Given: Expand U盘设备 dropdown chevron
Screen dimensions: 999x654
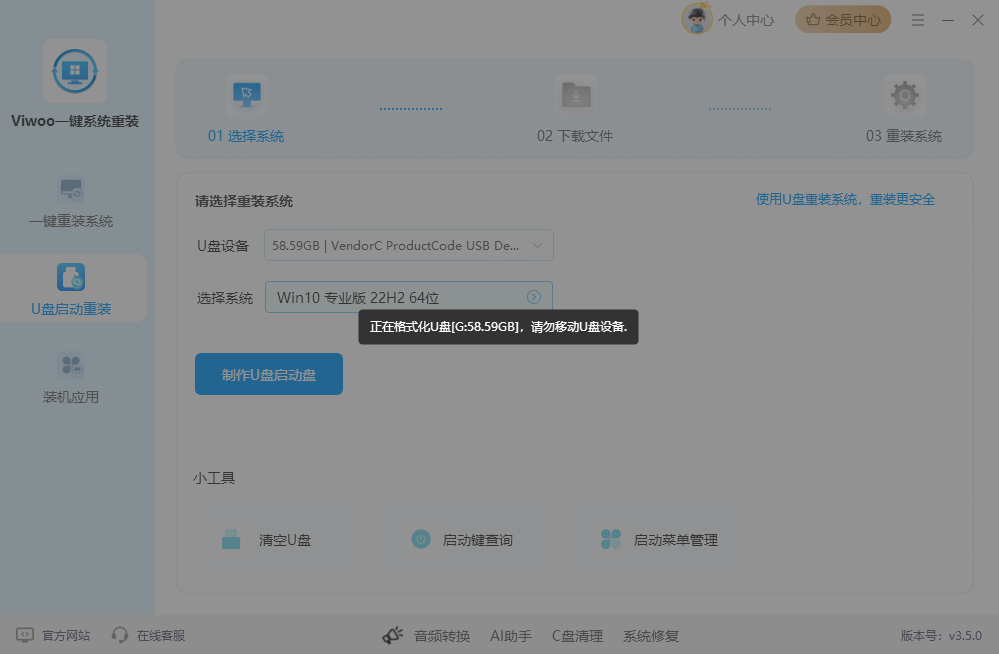Looking at the screenshot, I should (537, 245).
